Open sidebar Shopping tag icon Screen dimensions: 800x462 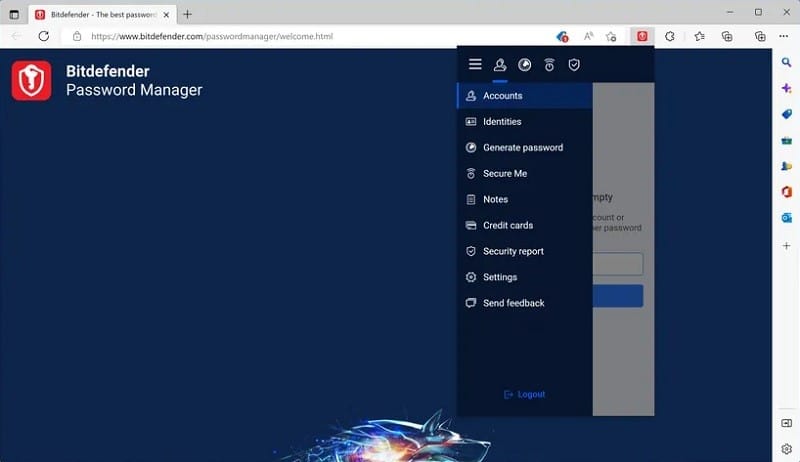coord(786,114)
